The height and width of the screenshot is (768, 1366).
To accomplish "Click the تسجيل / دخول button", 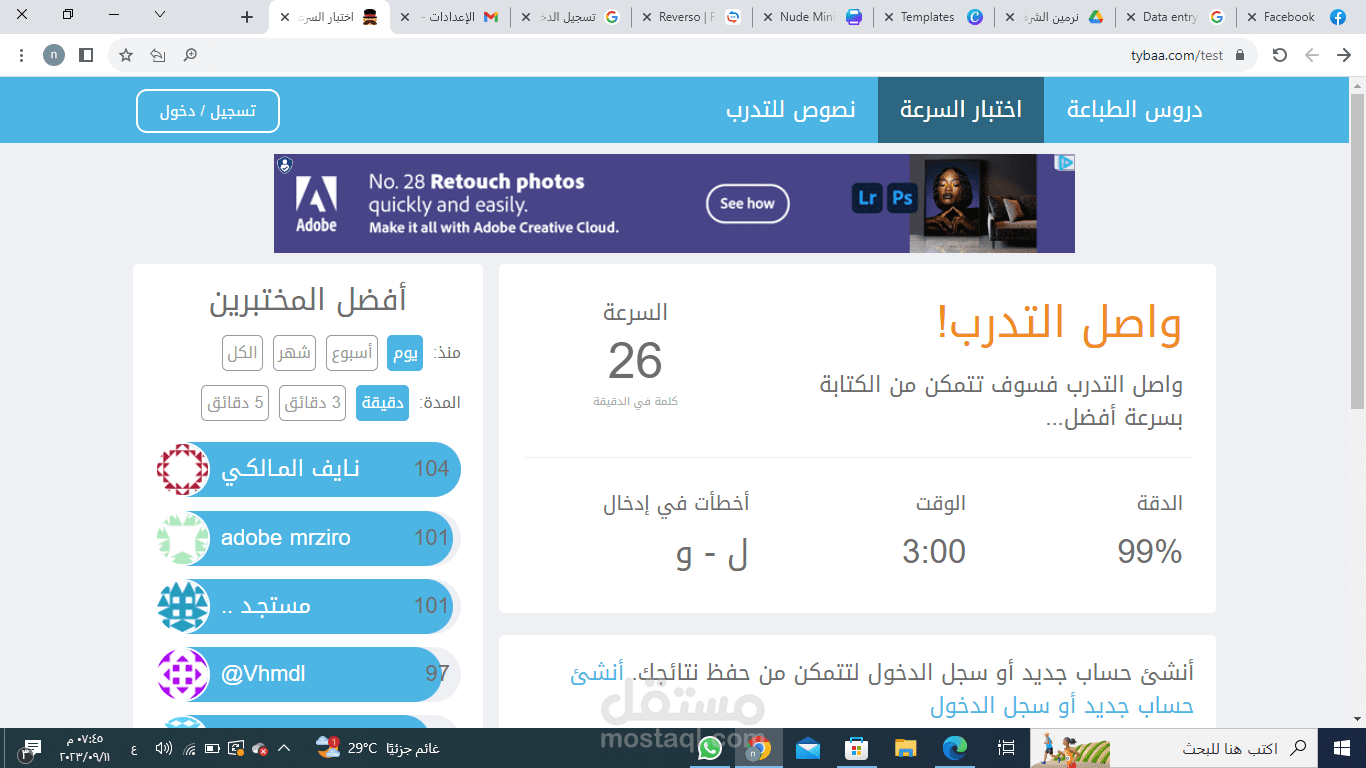I will [207, 111].
